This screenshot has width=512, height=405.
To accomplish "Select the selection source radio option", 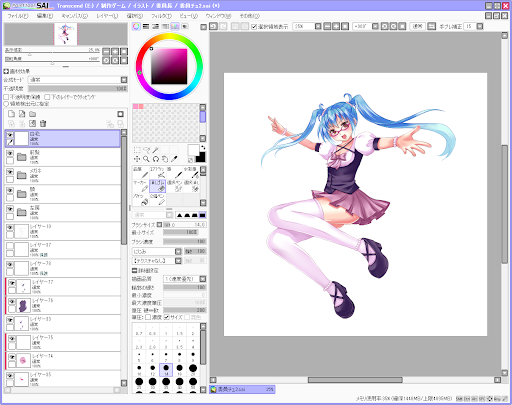I will [6, 104].
